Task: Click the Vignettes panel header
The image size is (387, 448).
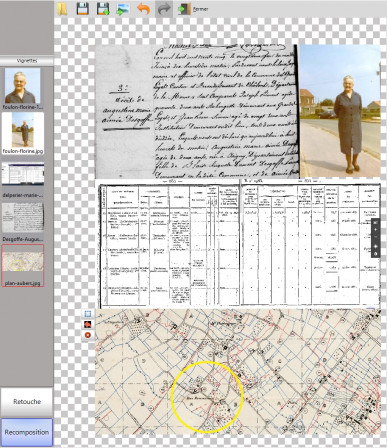Action: (x=27, y=61)
